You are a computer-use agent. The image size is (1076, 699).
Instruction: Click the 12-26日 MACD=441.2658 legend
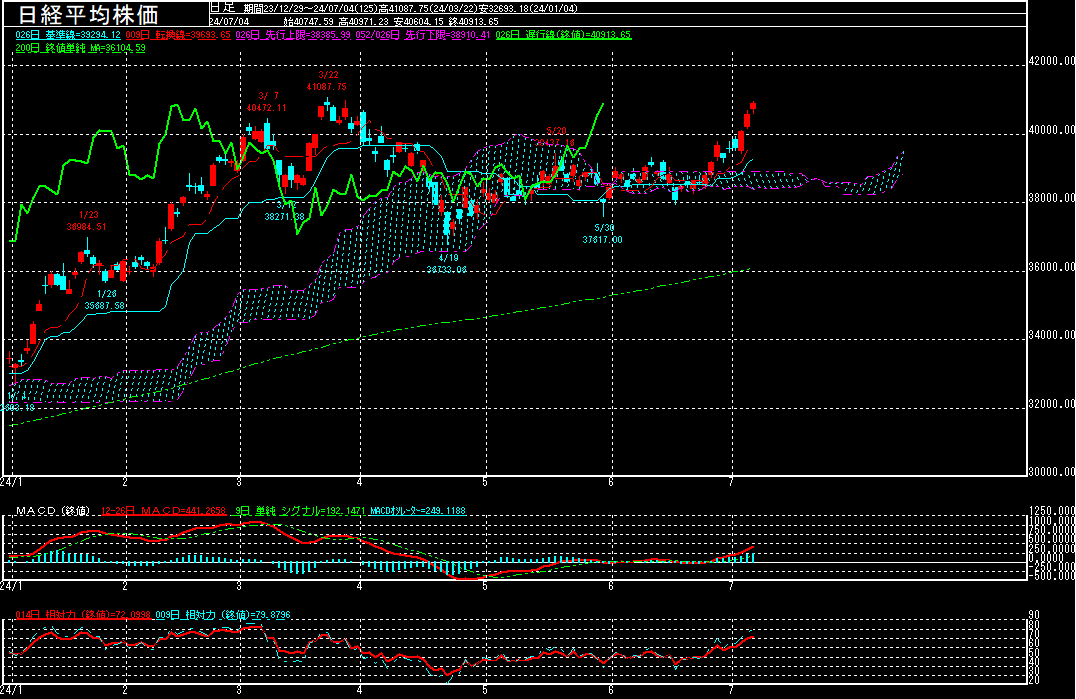[164, 511]
